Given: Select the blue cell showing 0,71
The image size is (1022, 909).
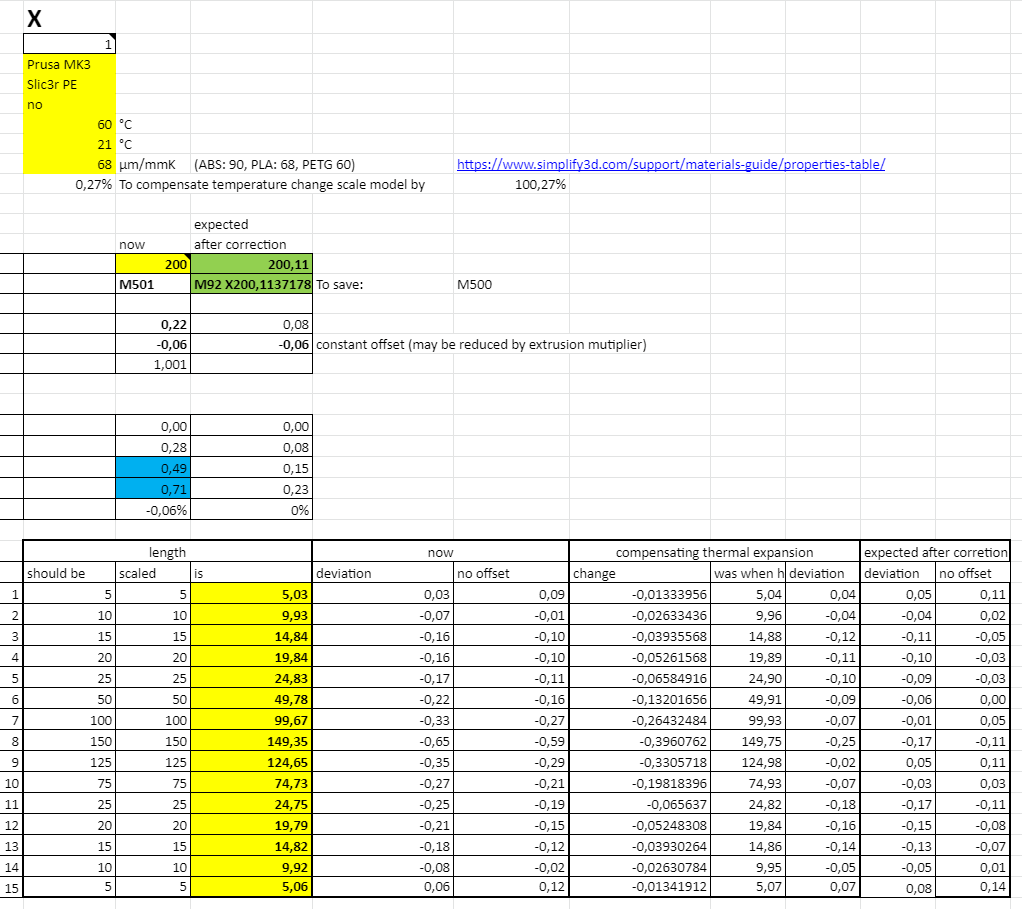Looking at the screenshot, I should [153, 489].
